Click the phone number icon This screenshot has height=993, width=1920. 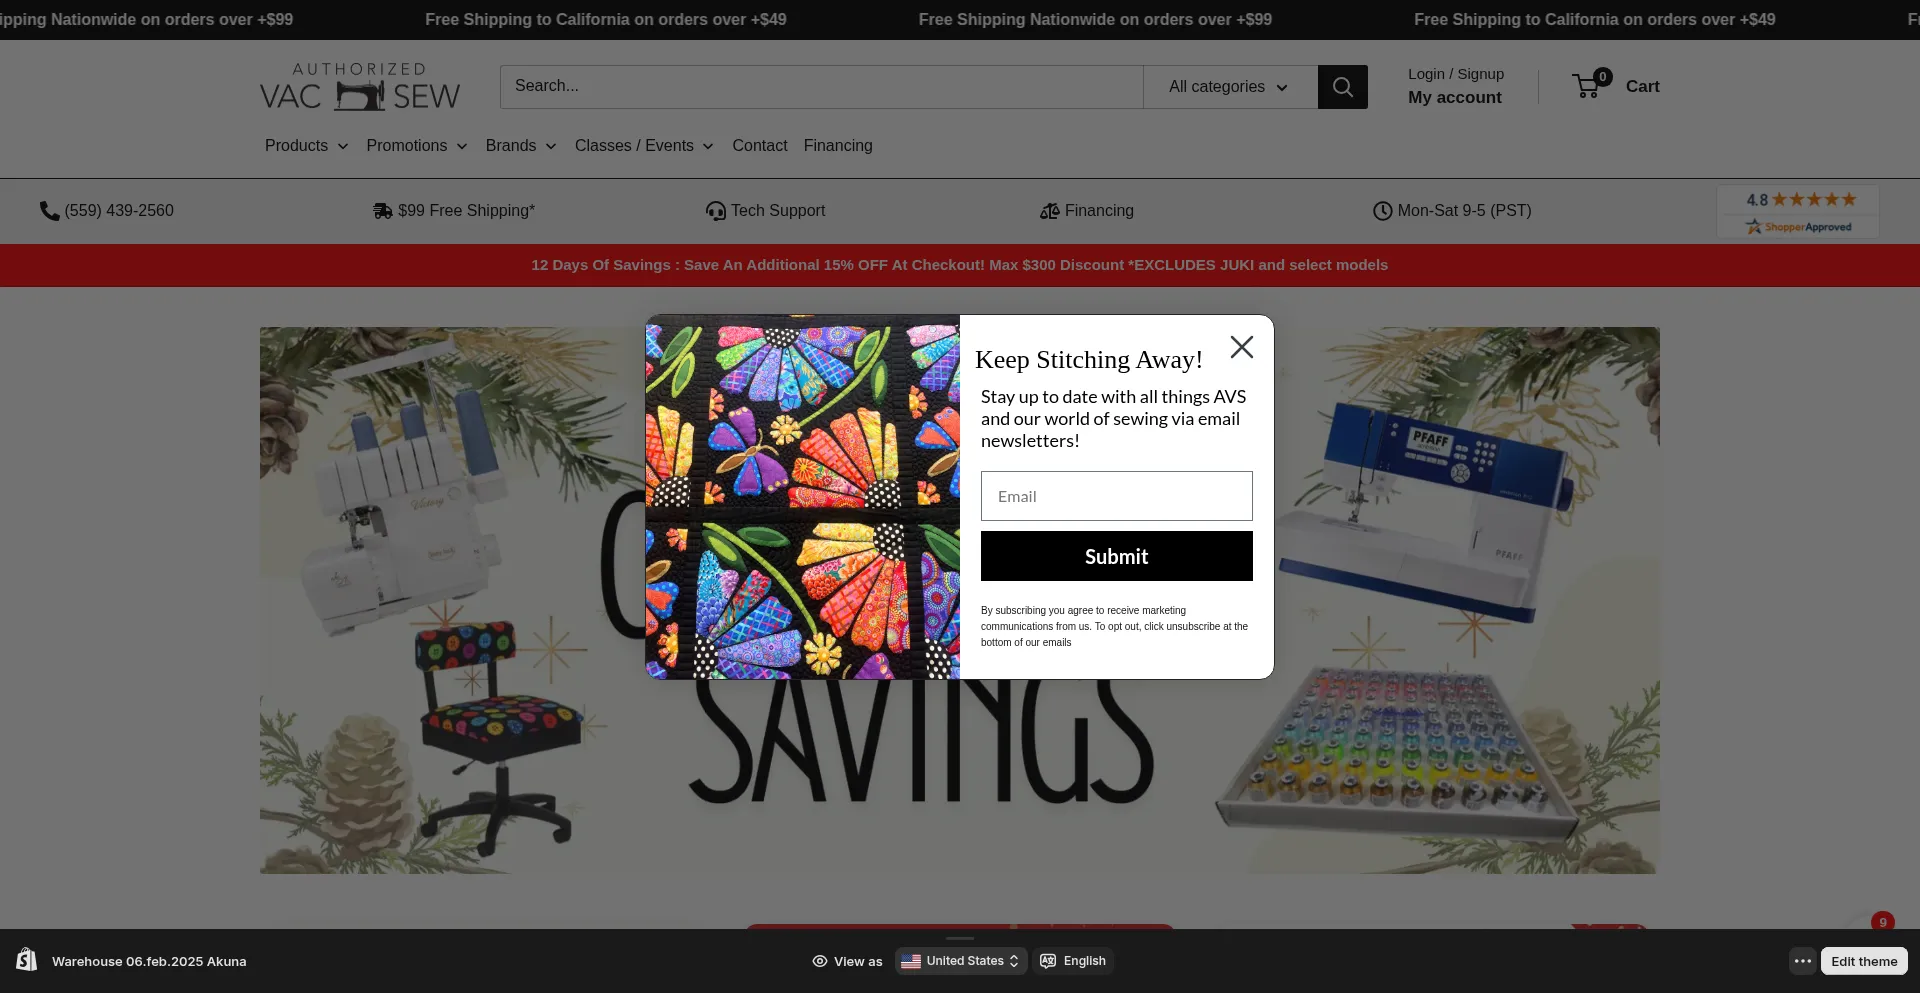49,211
